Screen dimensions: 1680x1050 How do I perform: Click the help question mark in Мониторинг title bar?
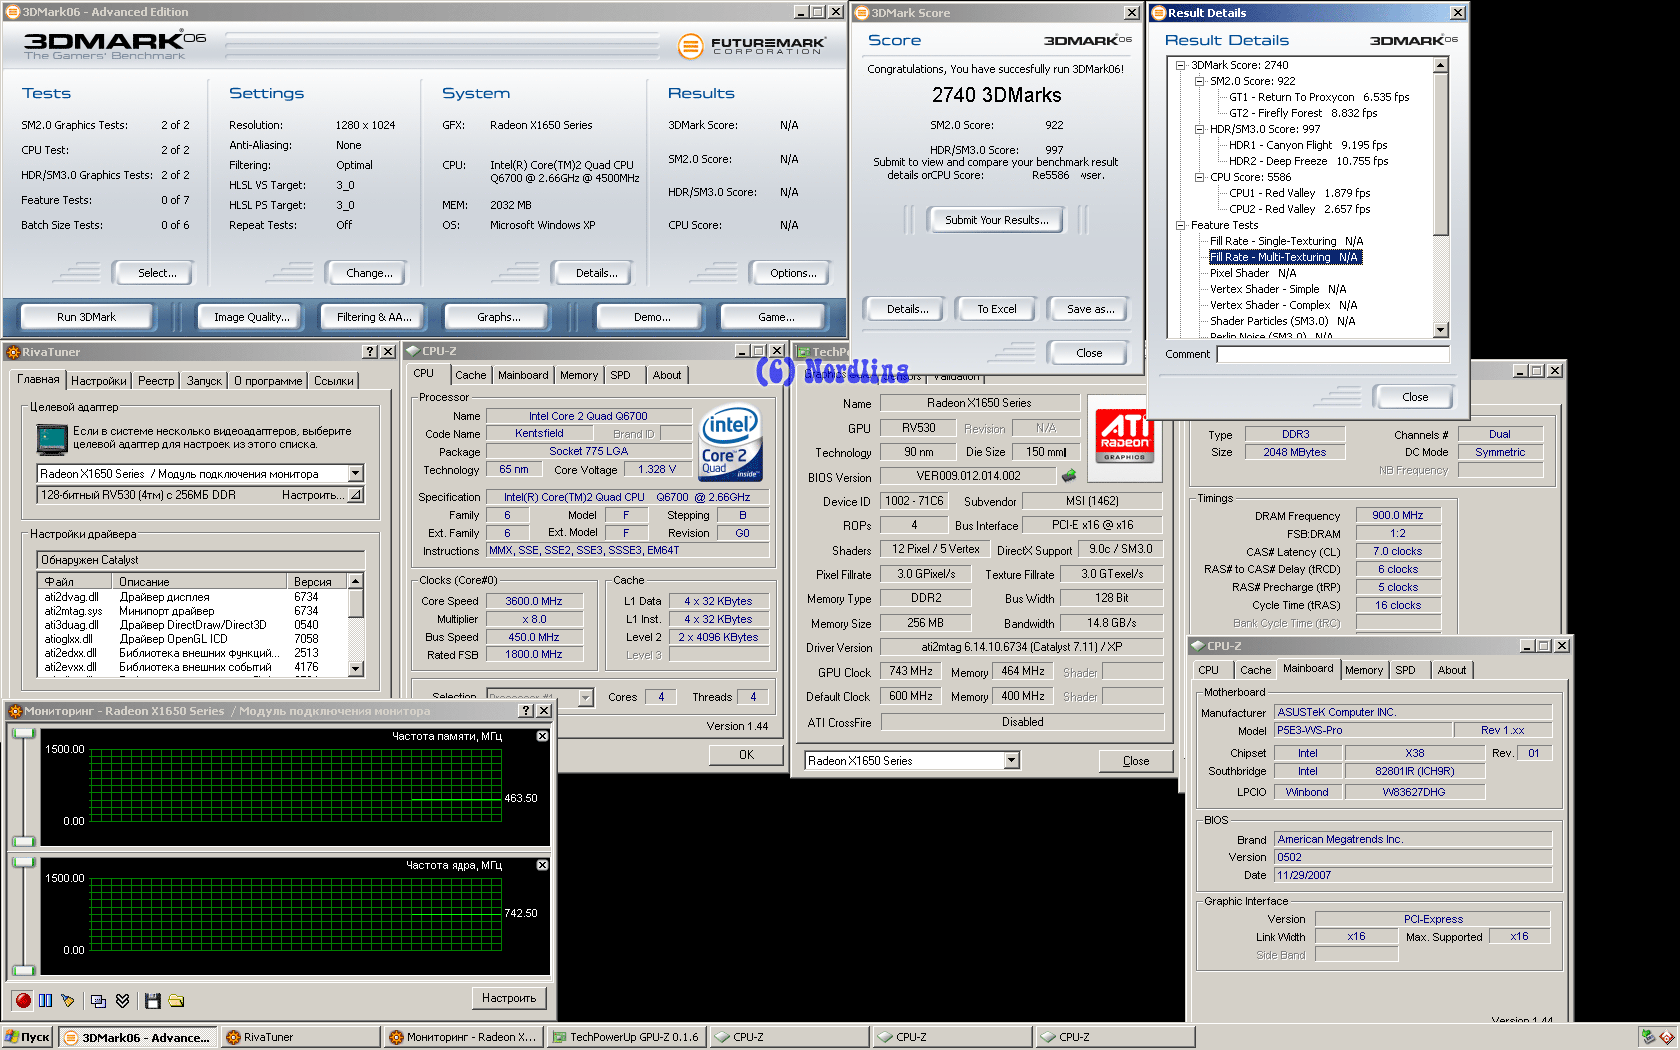coord(526,711)
